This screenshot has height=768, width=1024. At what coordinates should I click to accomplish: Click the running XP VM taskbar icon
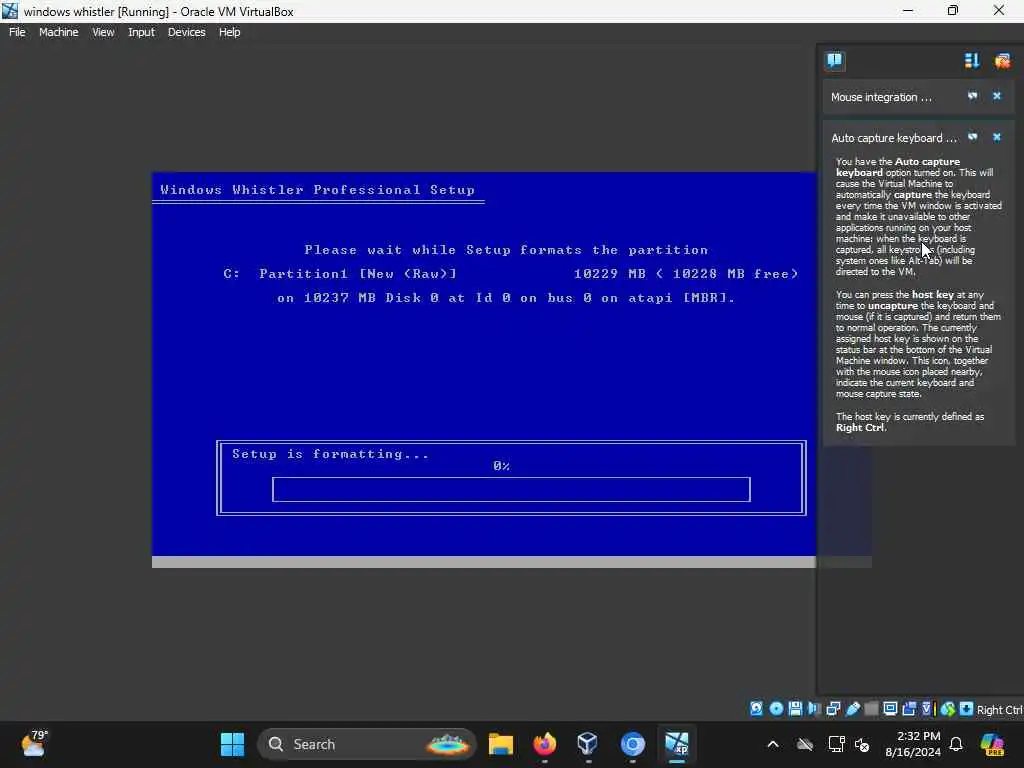click(677, 744)
